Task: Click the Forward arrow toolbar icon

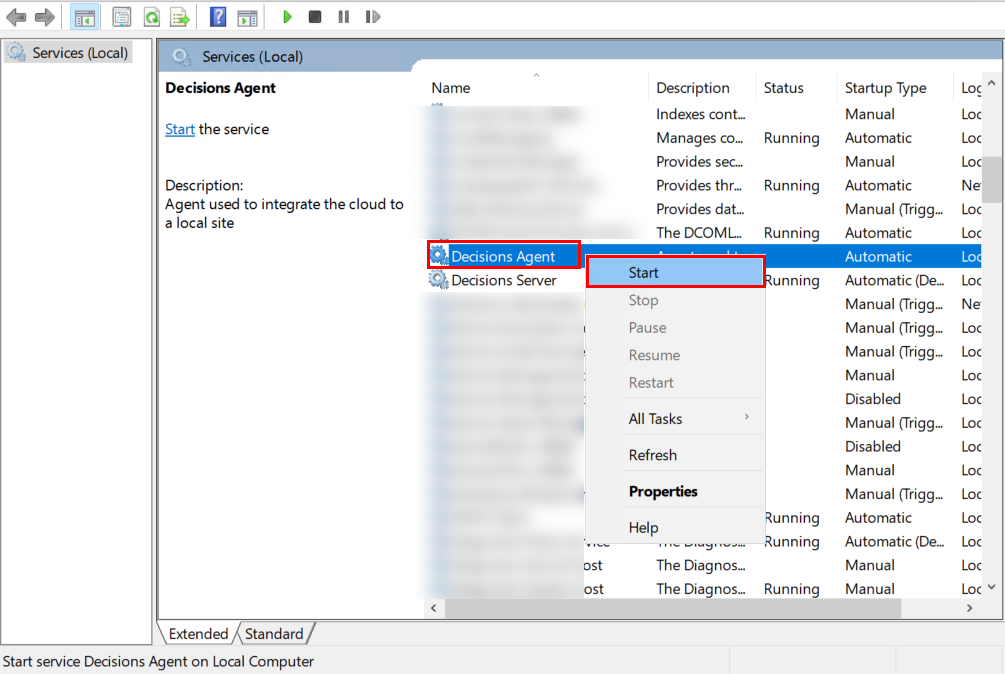Action: [44, 17]
